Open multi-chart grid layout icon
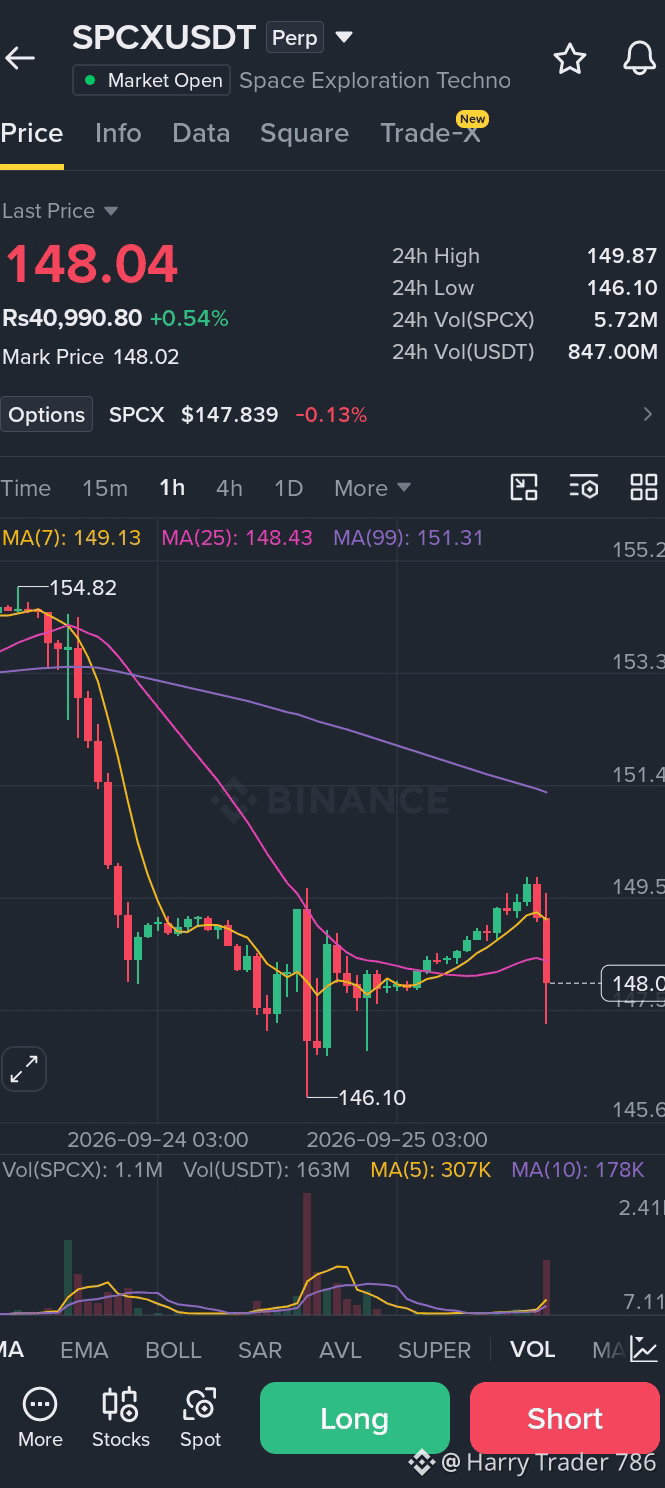Screen dimensions: 665x1488 (x=644, y=488)
